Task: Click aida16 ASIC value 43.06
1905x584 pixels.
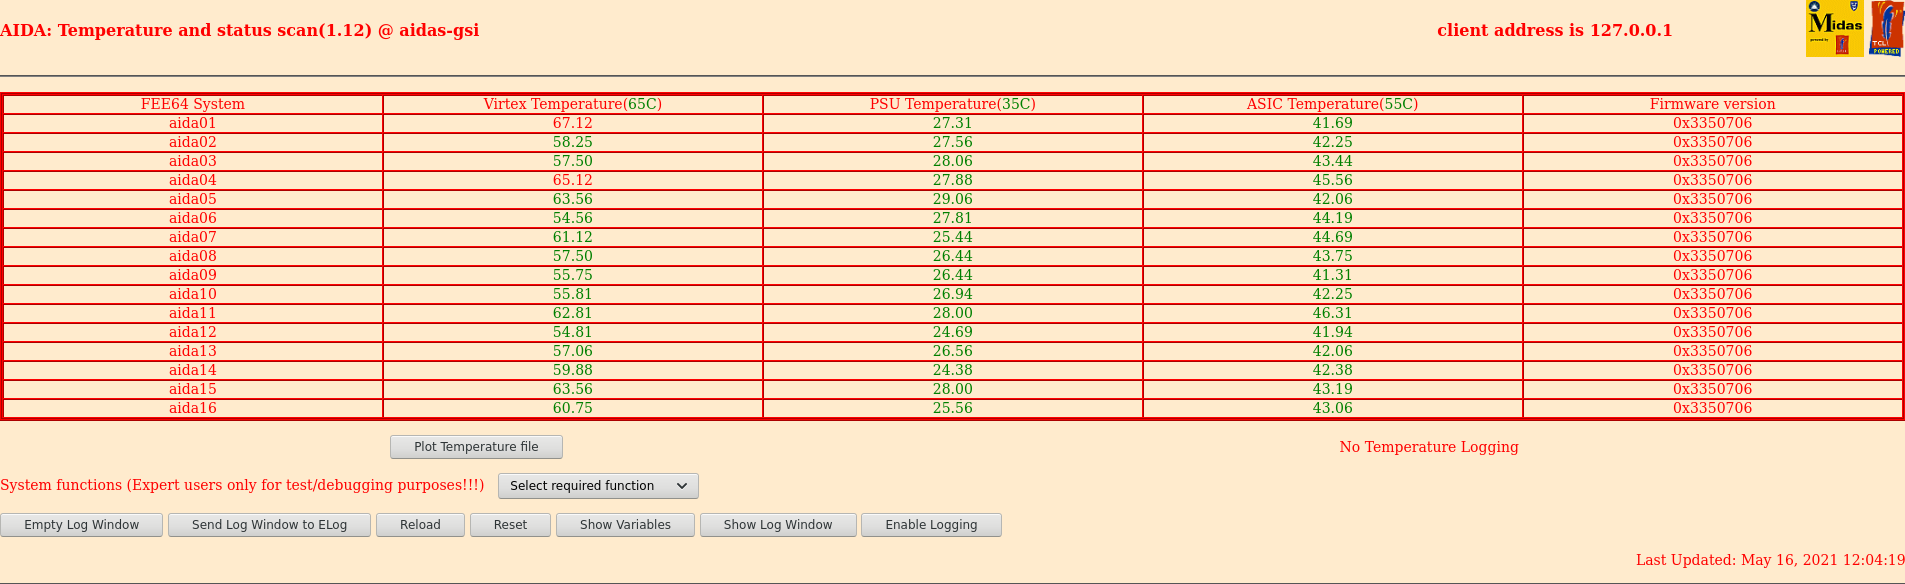Action: tap(1333, 408)
